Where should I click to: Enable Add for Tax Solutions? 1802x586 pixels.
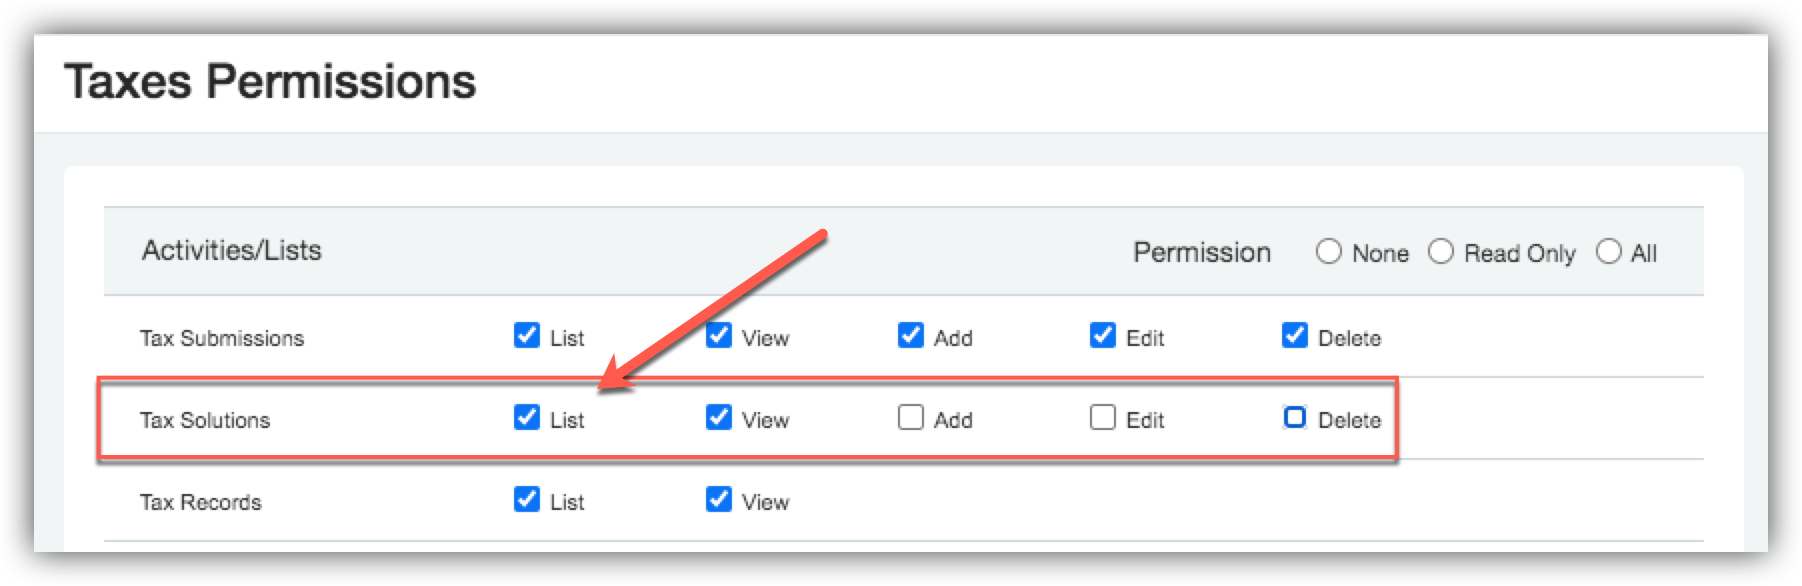[x=911, y=417]
